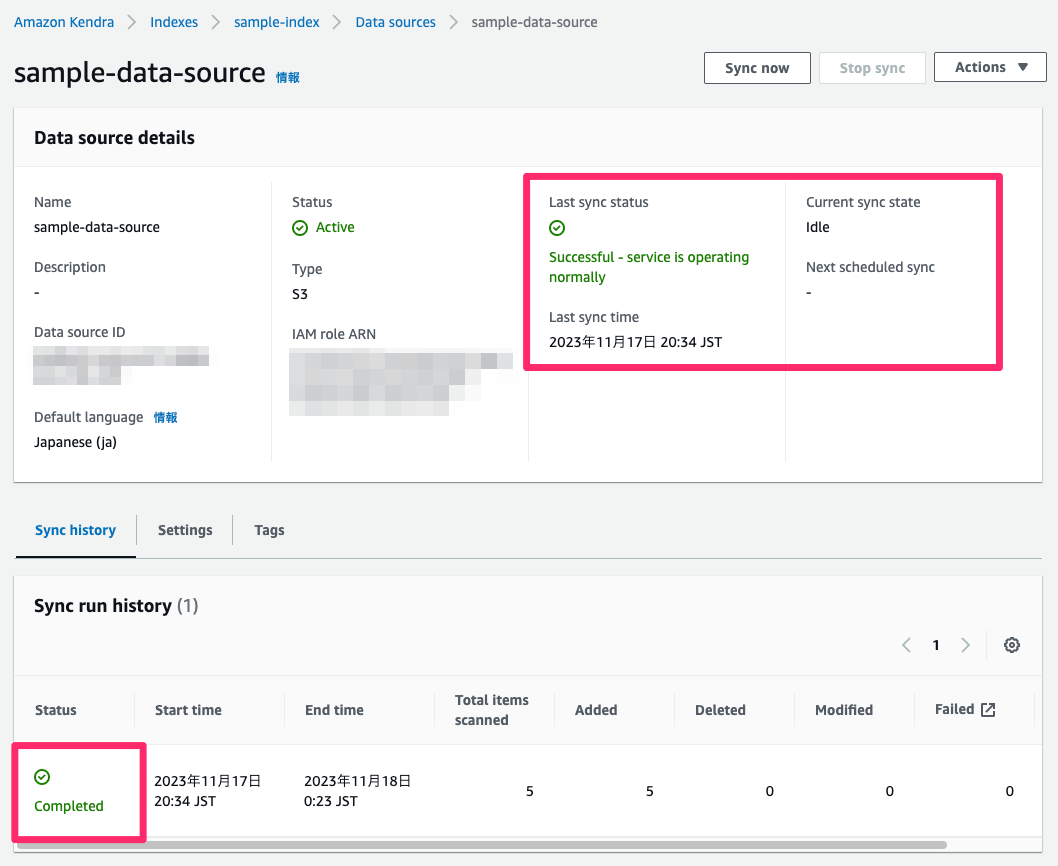This screenshot has width=1058, height=866.
Task: Click the Active status text
Action: (x=335, y=227)
